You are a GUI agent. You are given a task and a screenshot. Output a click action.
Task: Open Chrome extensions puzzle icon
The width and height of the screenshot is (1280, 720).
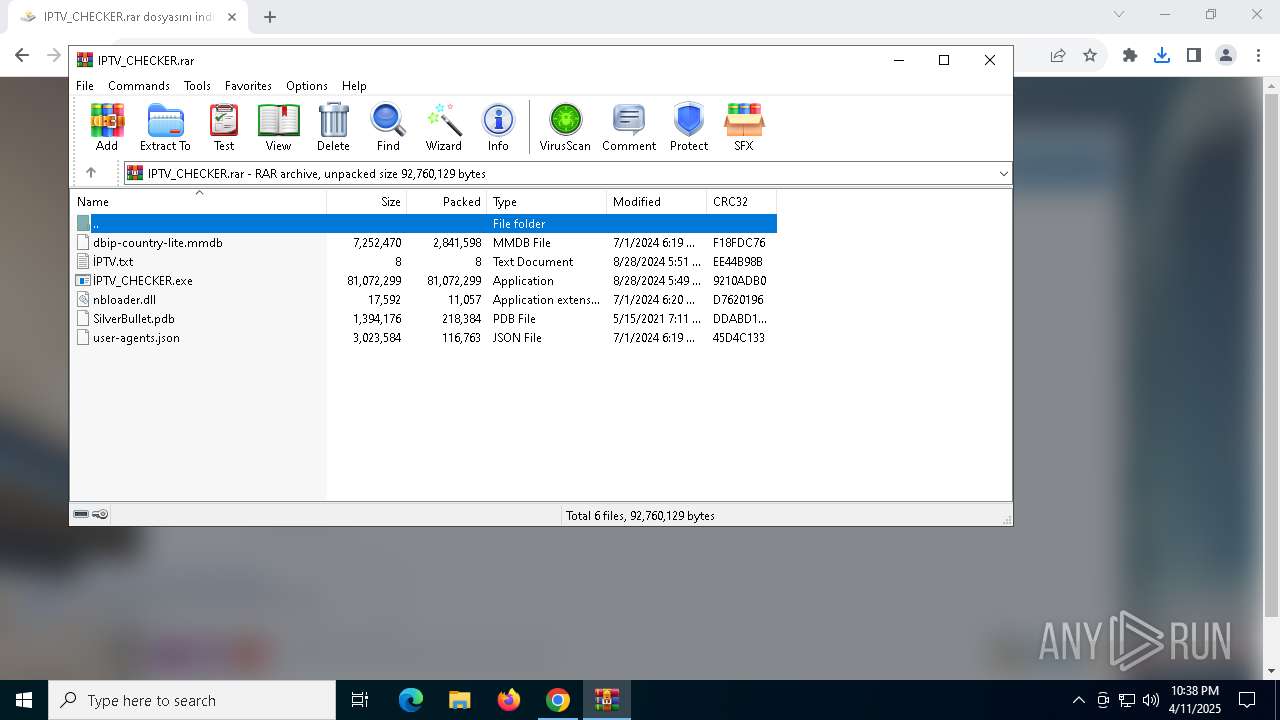(1130, 55)
